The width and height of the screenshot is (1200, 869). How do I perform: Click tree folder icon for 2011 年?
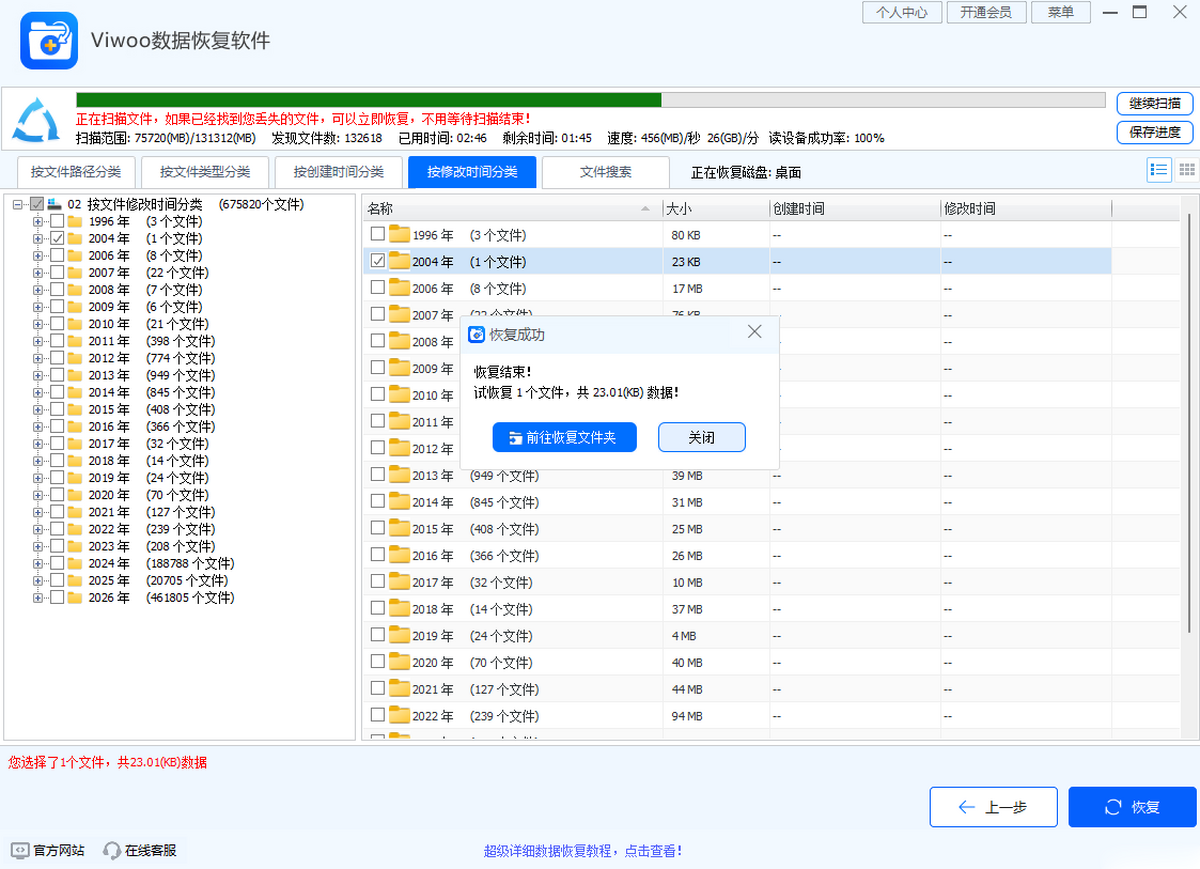[x=75, y=341]
